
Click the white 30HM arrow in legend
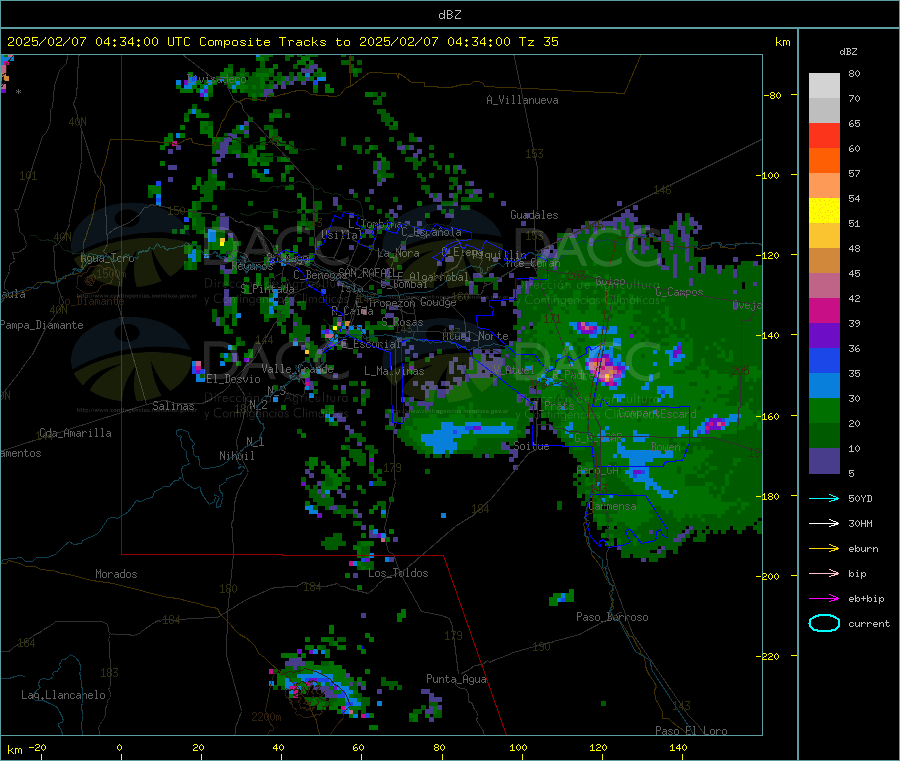point(824,523)
